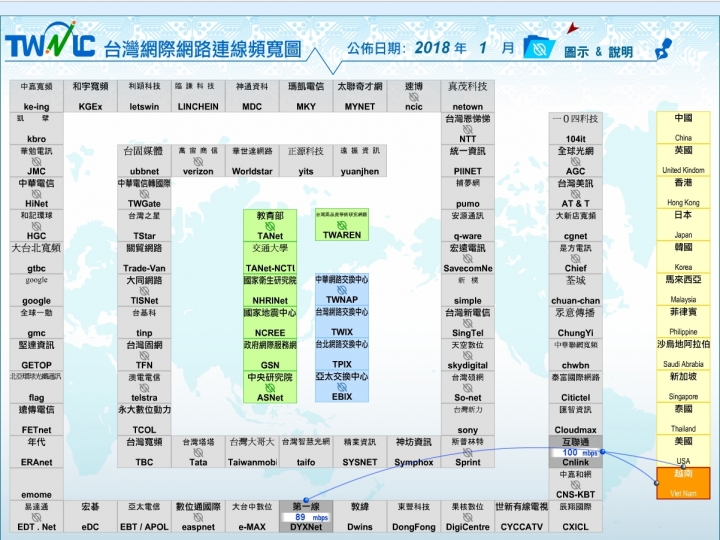The width and height of the screenshot is (720, 540).
Task: Select the NCREE box
Action: pos(270,322)
